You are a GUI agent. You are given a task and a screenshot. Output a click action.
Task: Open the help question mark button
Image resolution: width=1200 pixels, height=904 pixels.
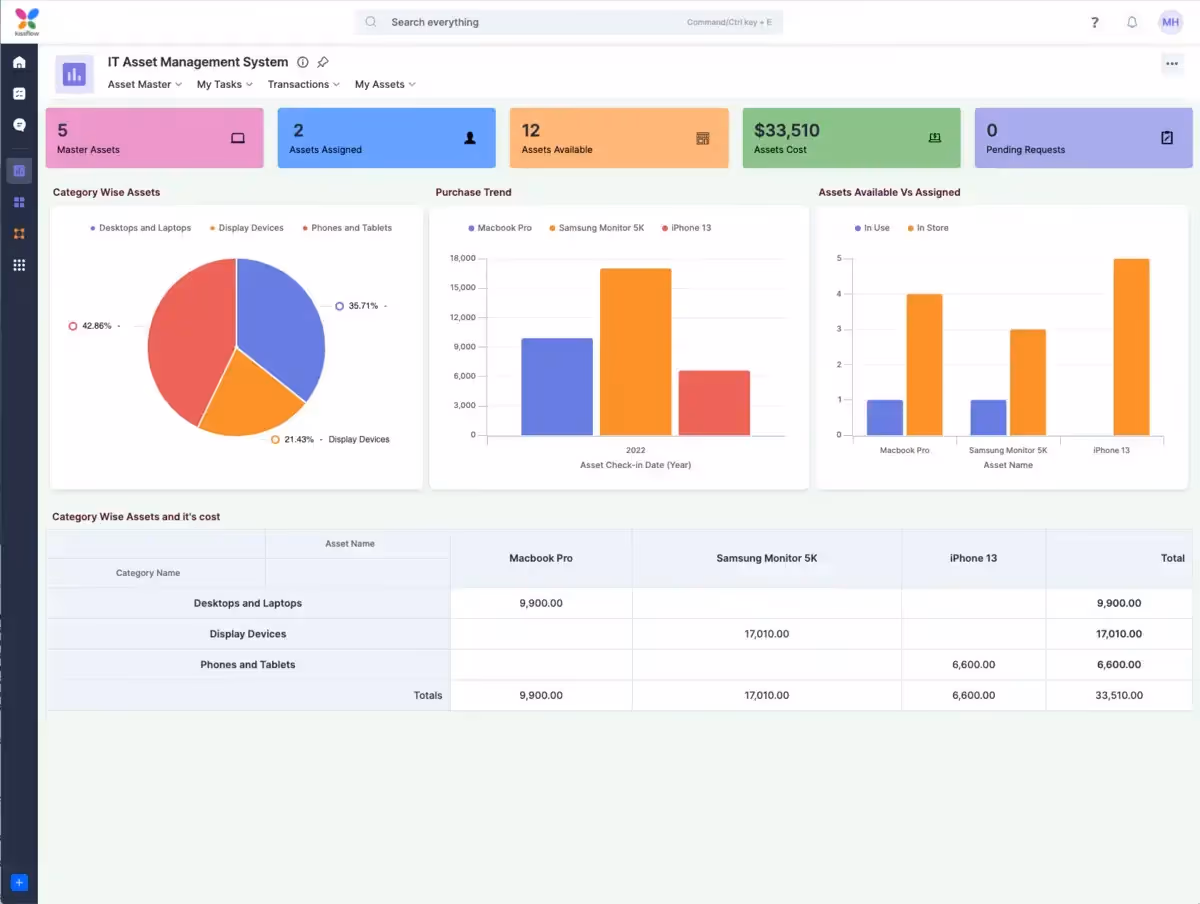[x=1094, y=21]
